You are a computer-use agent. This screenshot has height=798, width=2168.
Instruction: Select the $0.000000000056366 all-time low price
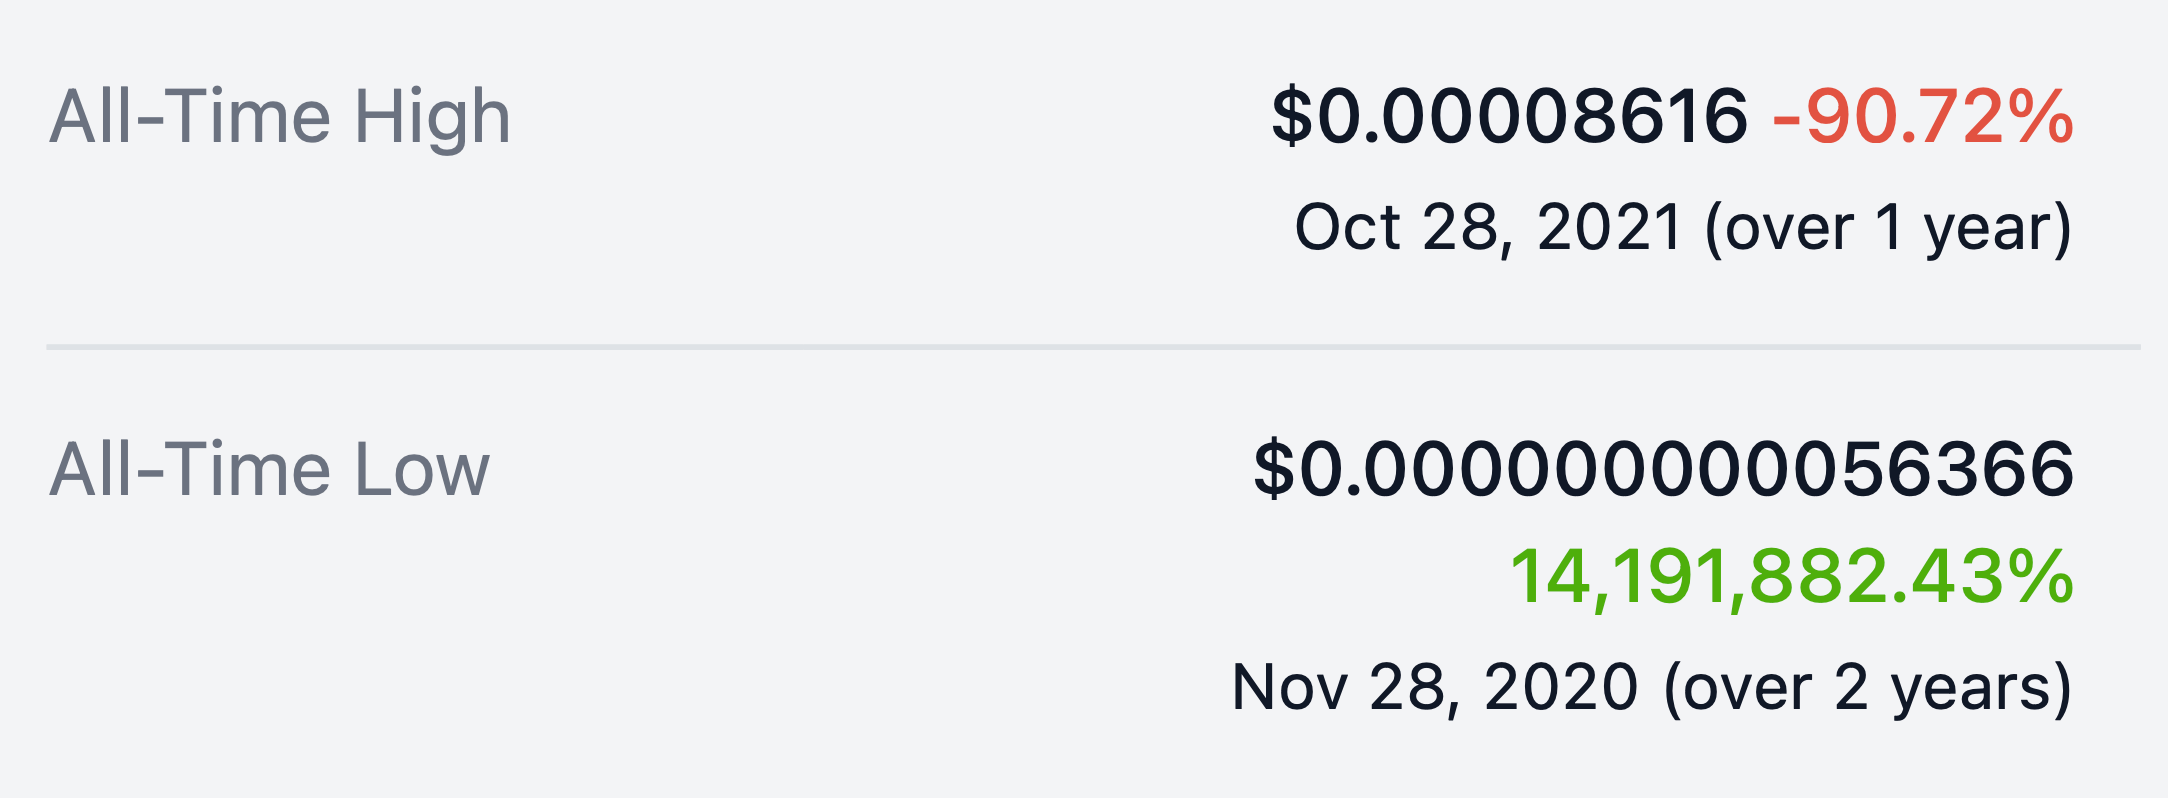coord(1663,469)
